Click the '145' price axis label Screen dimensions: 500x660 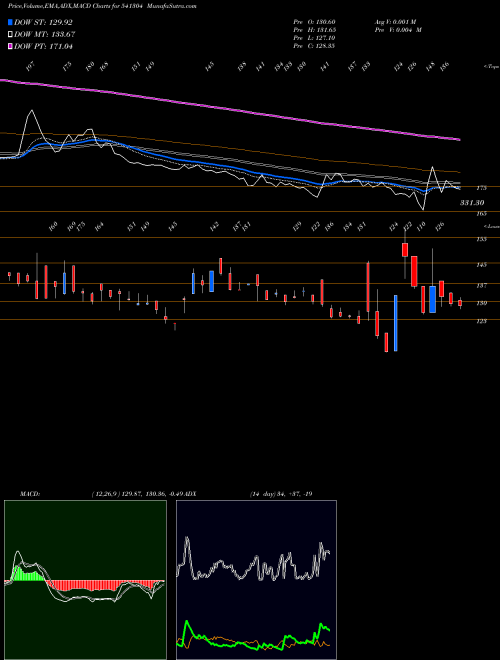click(482, 265)
